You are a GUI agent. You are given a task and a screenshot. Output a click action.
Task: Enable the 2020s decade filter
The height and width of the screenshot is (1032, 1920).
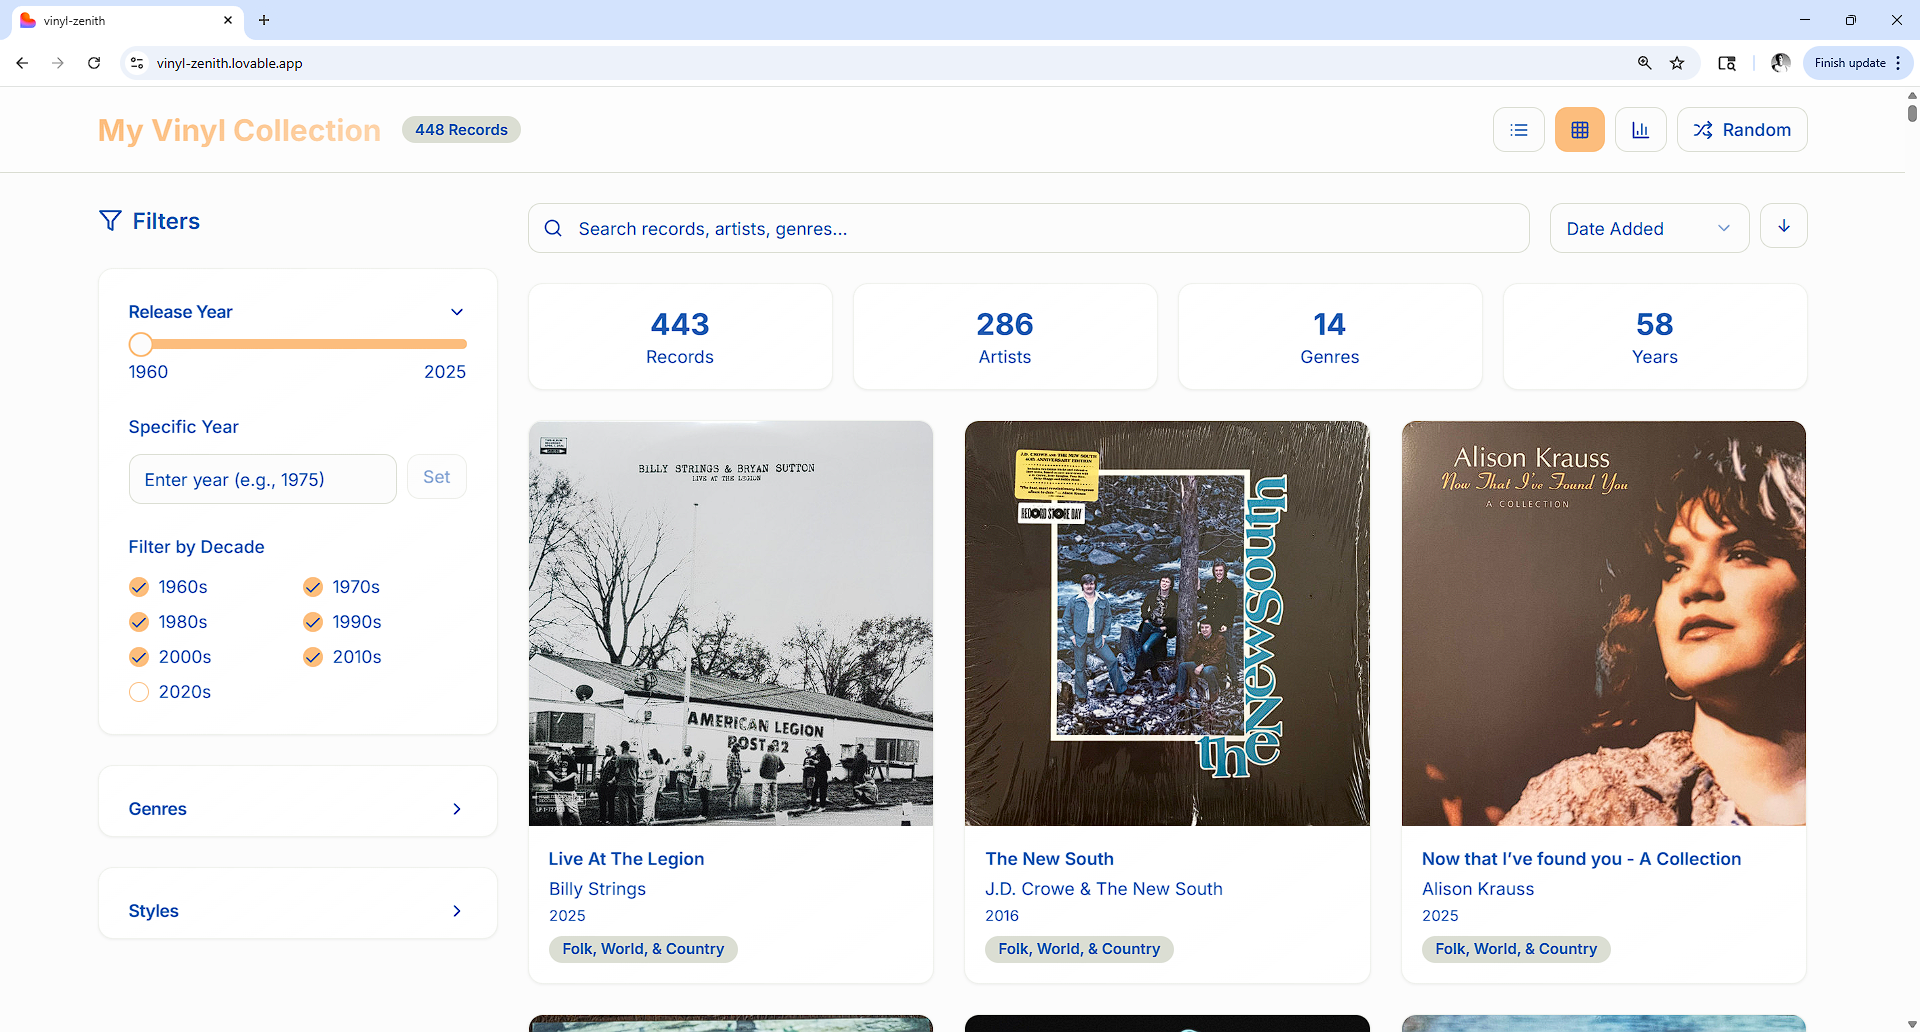tap(139, 692)
